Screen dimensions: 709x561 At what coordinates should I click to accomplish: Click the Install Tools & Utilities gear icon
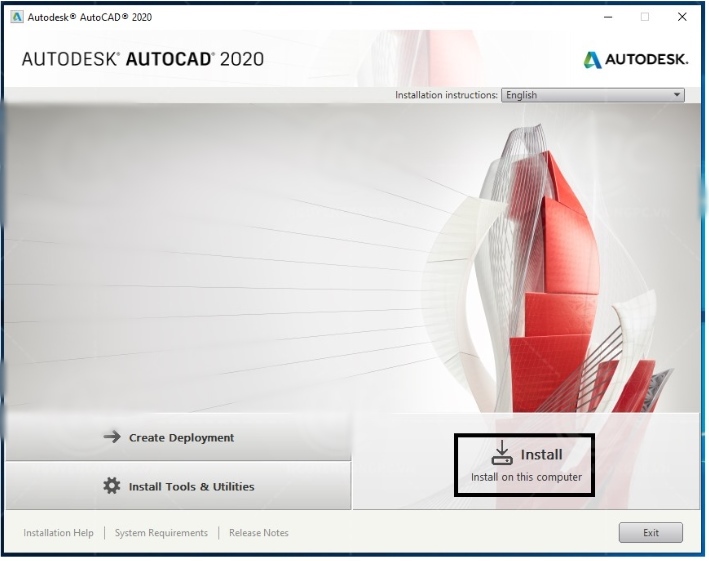point(112,486)
